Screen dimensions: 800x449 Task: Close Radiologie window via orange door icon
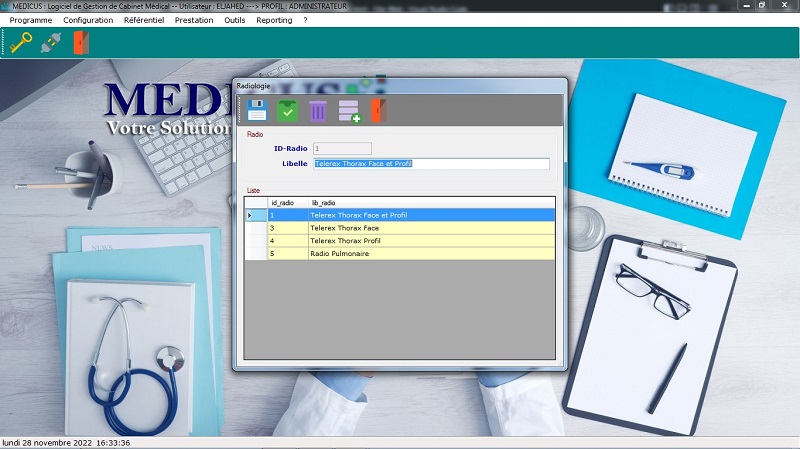(378, 110)
